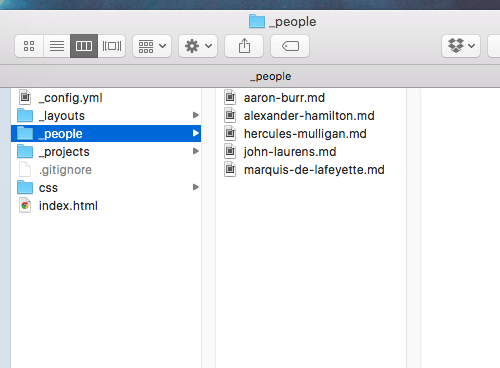Click the Share toolbar button
Image resolution: width=500 pixels, height=368 pixels.
click(244, 46)
